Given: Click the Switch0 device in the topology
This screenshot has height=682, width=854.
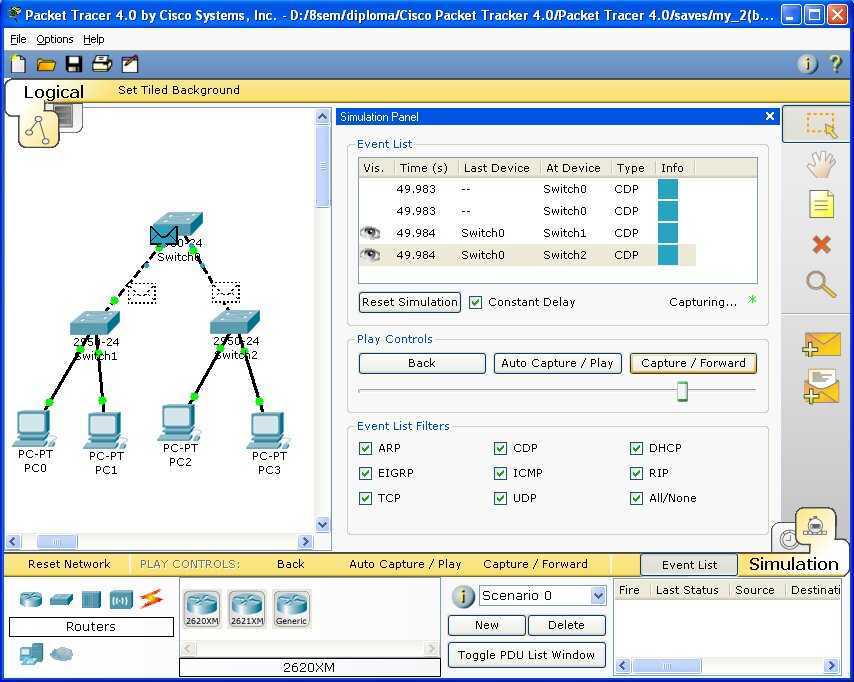Looking at the screenshot, I should (180, 228).
